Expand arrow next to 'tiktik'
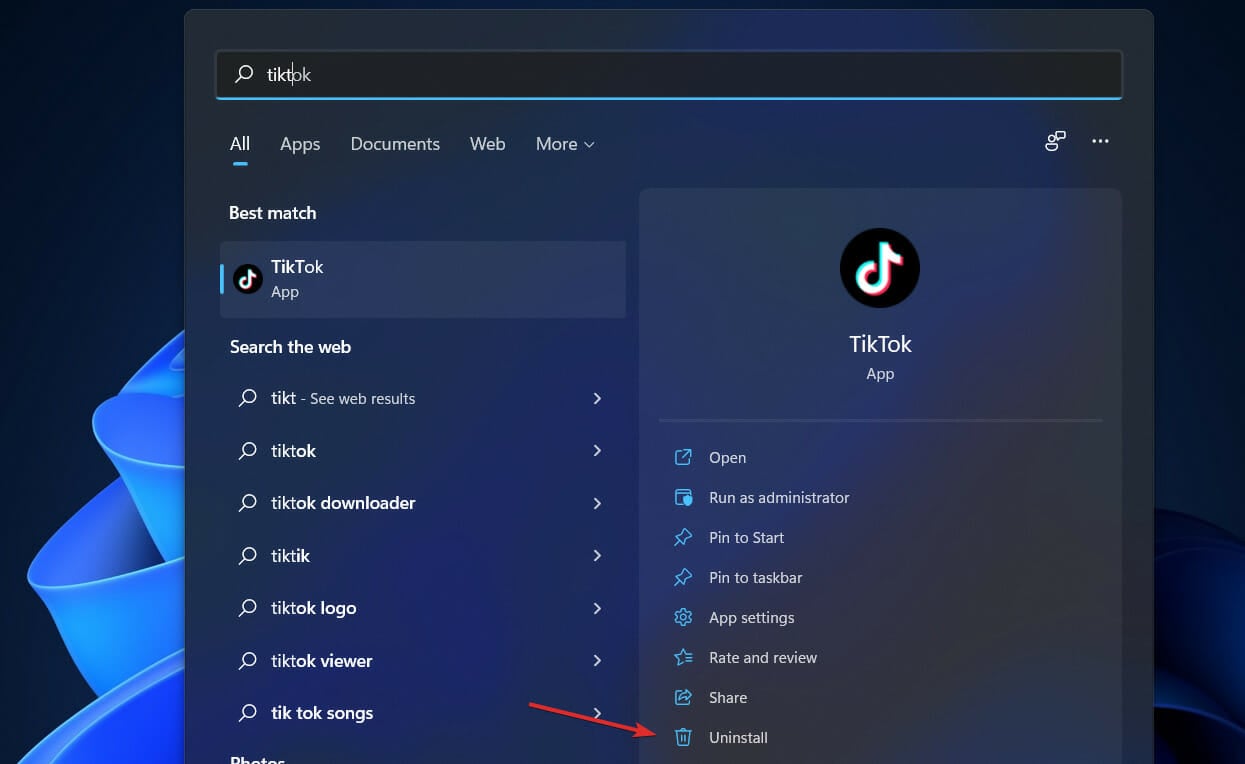This screenshot has width=1245, height=764. (597, 556)
